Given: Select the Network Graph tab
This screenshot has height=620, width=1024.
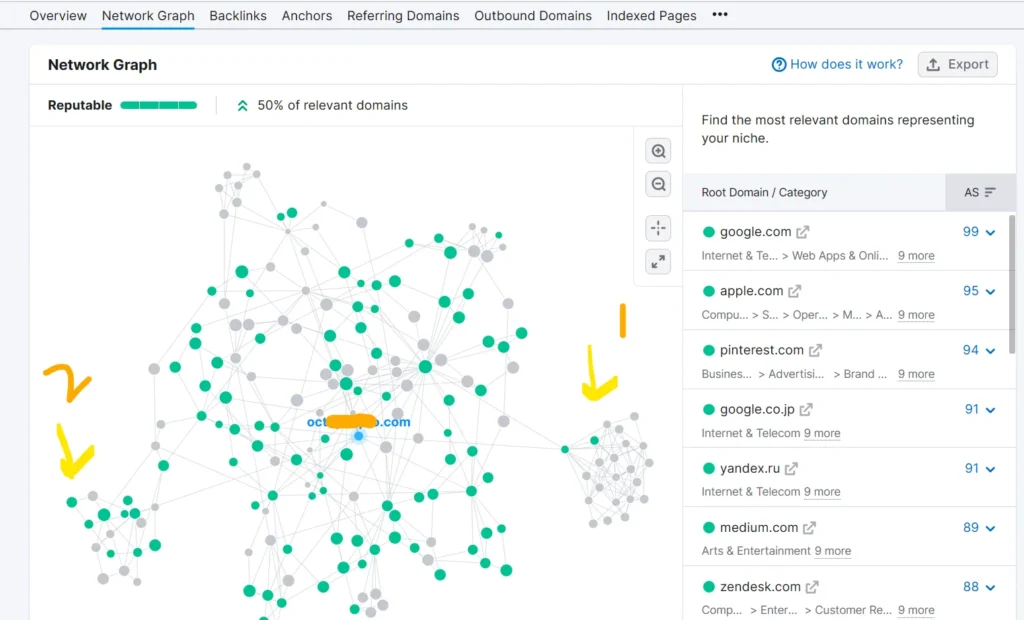Looking at the screenshot, I should tap(148, 16).
